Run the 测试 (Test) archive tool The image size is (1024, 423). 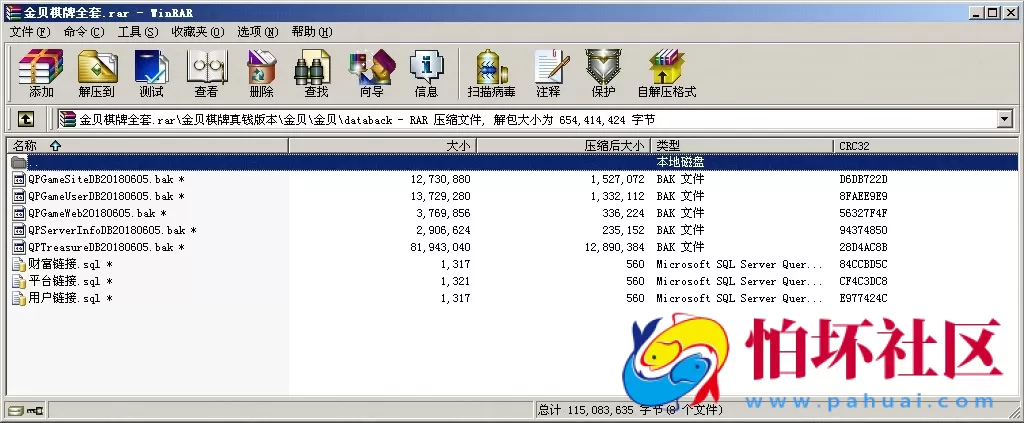coord(152,73)
